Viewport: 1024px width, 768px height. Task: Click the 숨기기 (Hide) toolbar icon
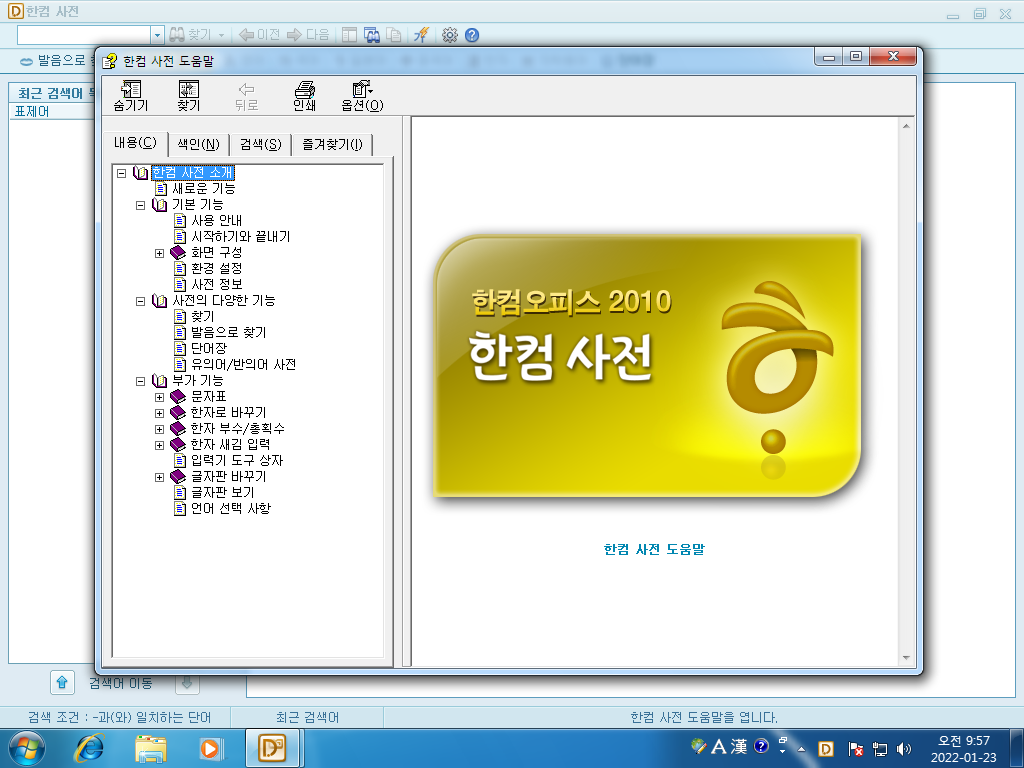pyautogui.click(x=131, y=95)
